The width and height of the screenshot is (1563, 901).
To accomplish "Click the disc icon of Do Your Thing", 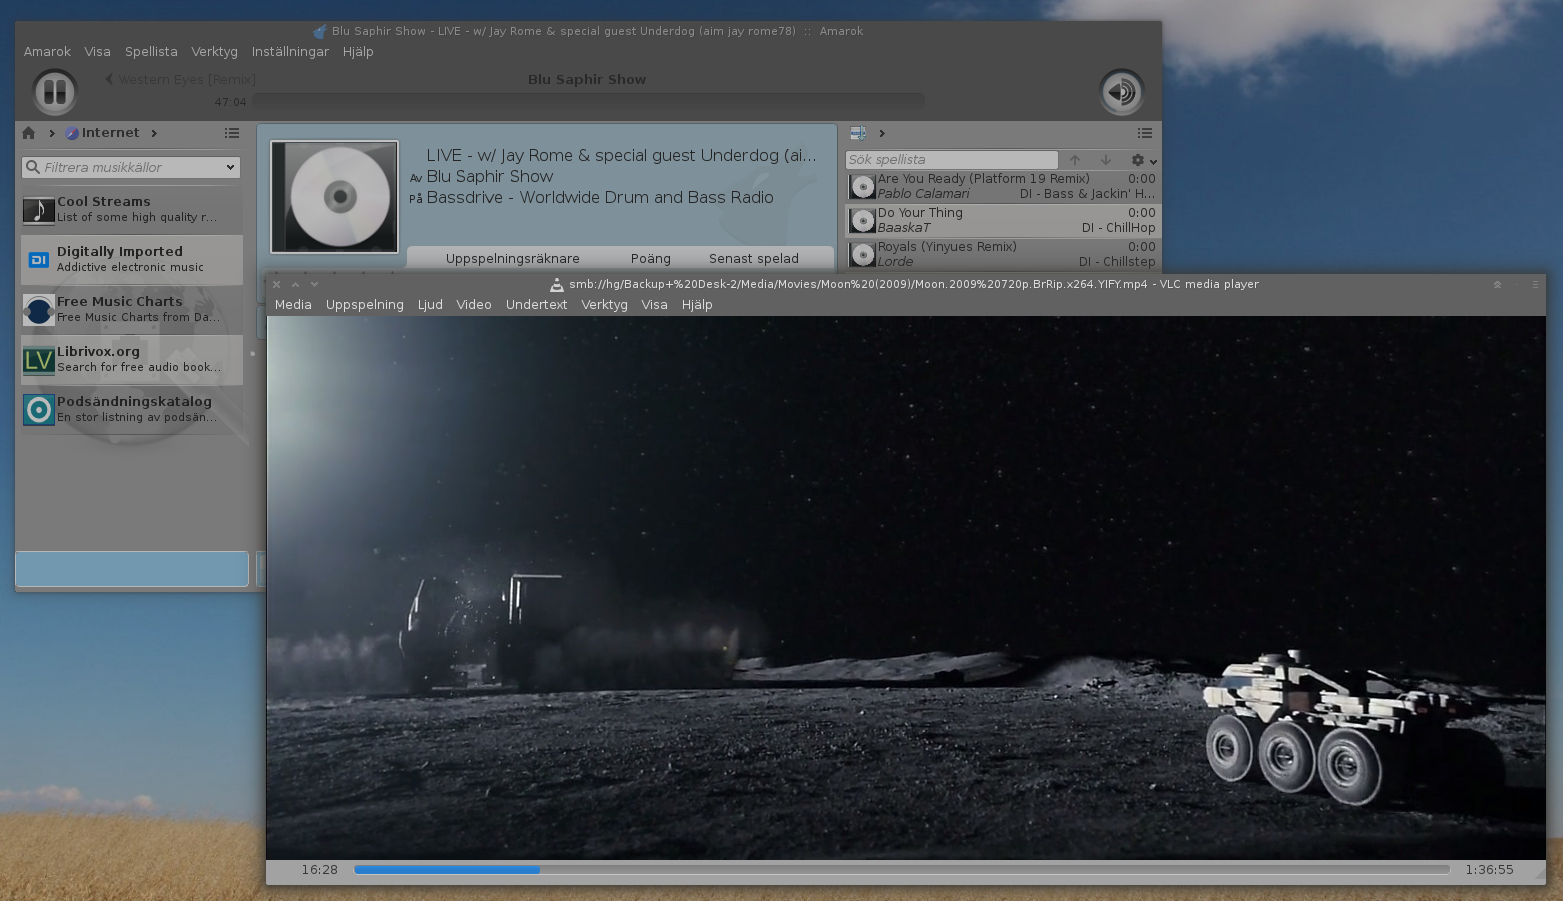I will 862,221.
